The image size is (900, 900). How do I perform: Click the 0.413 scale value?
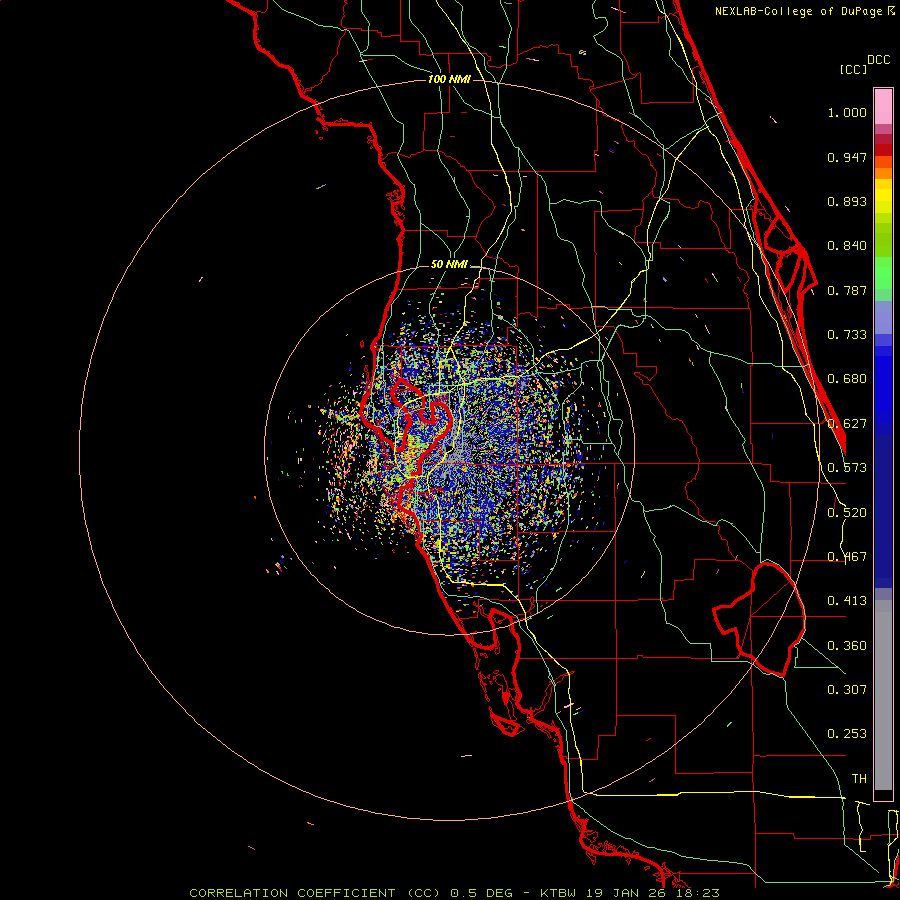tap(847, 601)
